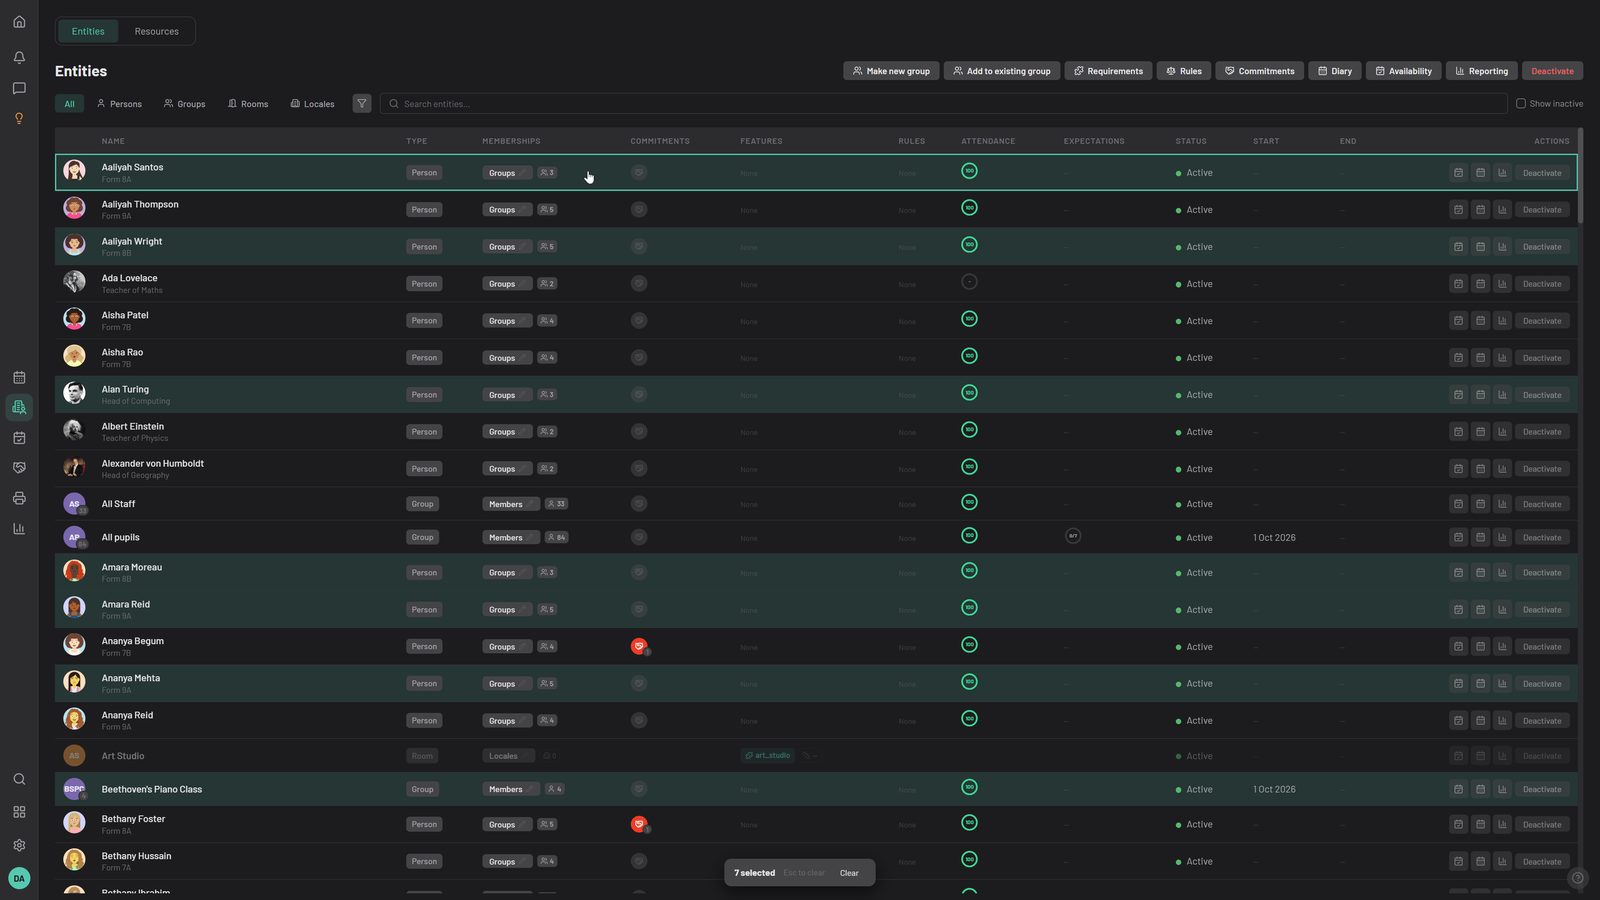Click red commitments badge in Ananya Begum's row
1600x900 pixels.
639,647
